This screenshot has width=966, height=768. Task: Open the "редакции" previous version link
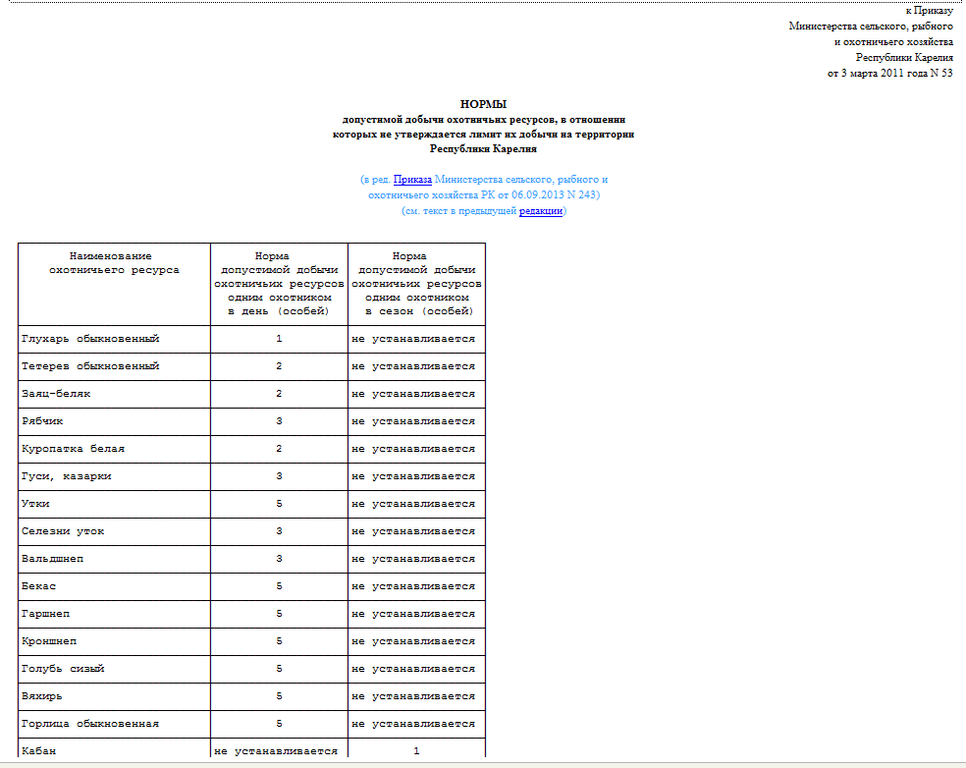tap(541, 212)
